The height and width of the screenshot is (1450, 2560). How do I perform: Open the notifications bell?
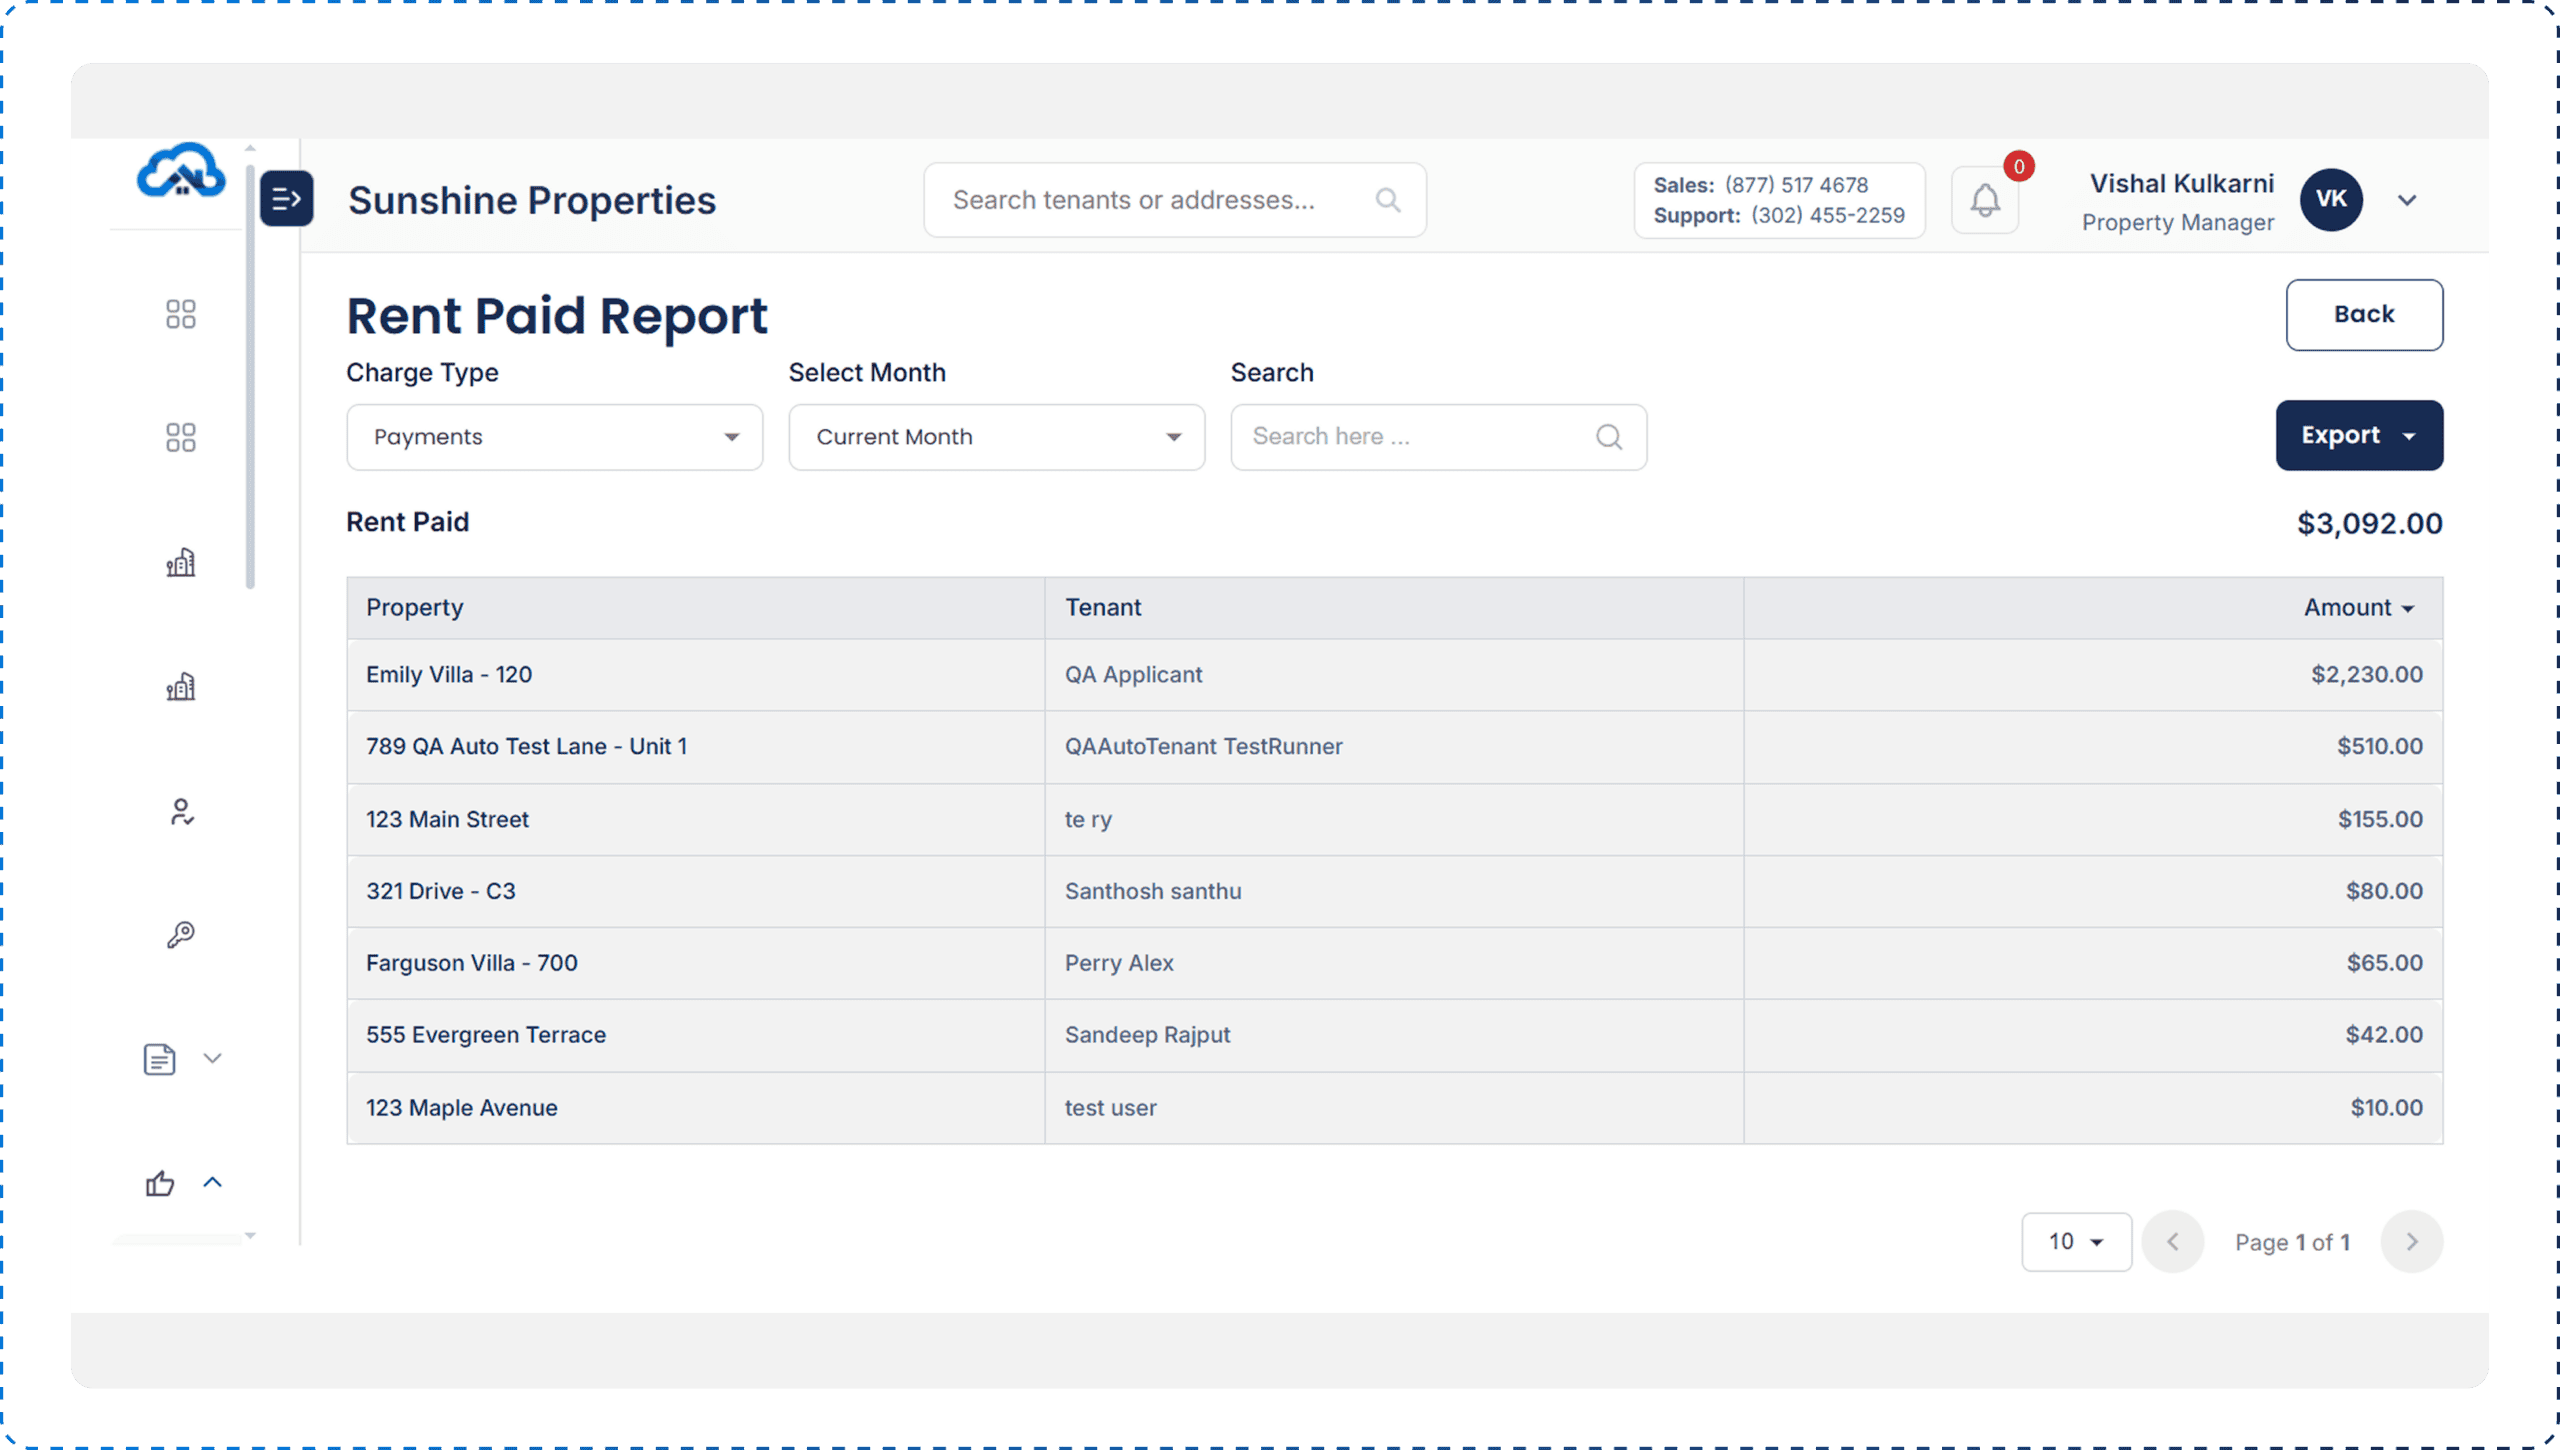click(x=1985, y=200)
